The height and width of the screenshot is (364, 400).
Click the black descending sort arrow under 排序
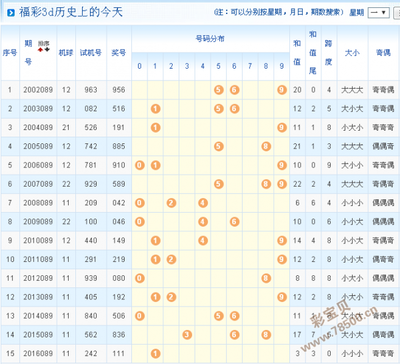coord(47,50)
